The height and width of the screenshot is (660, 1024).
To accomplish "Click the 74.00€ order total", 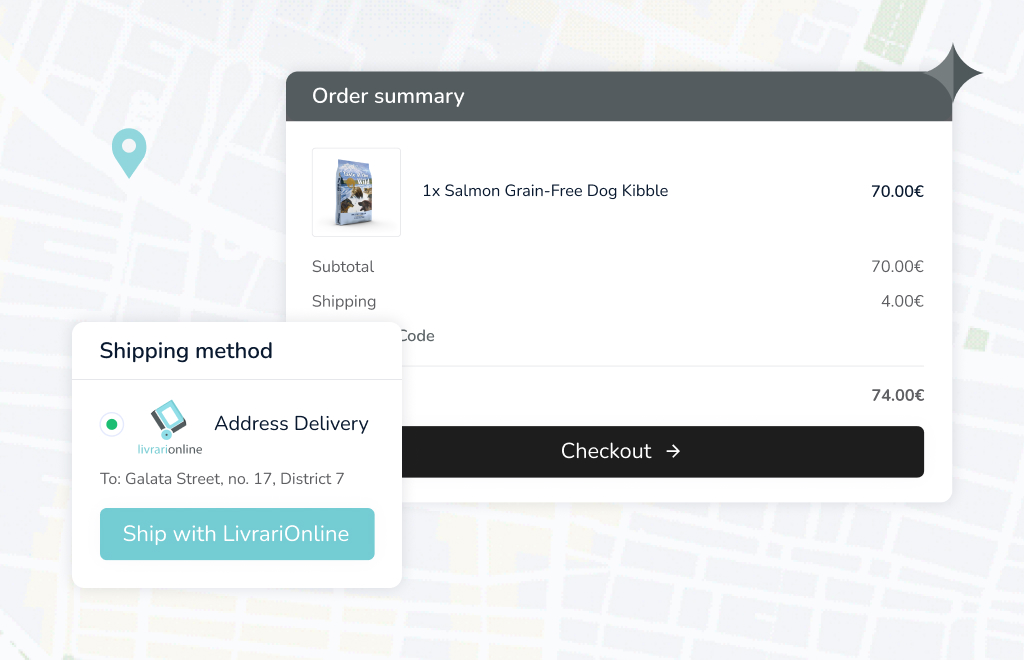I will pos(897,395).
